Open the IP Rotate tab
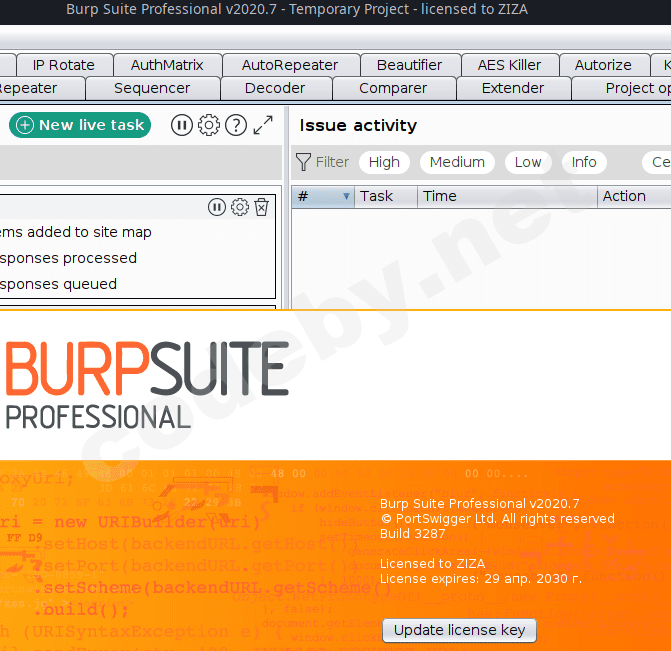 click(64, 65)
